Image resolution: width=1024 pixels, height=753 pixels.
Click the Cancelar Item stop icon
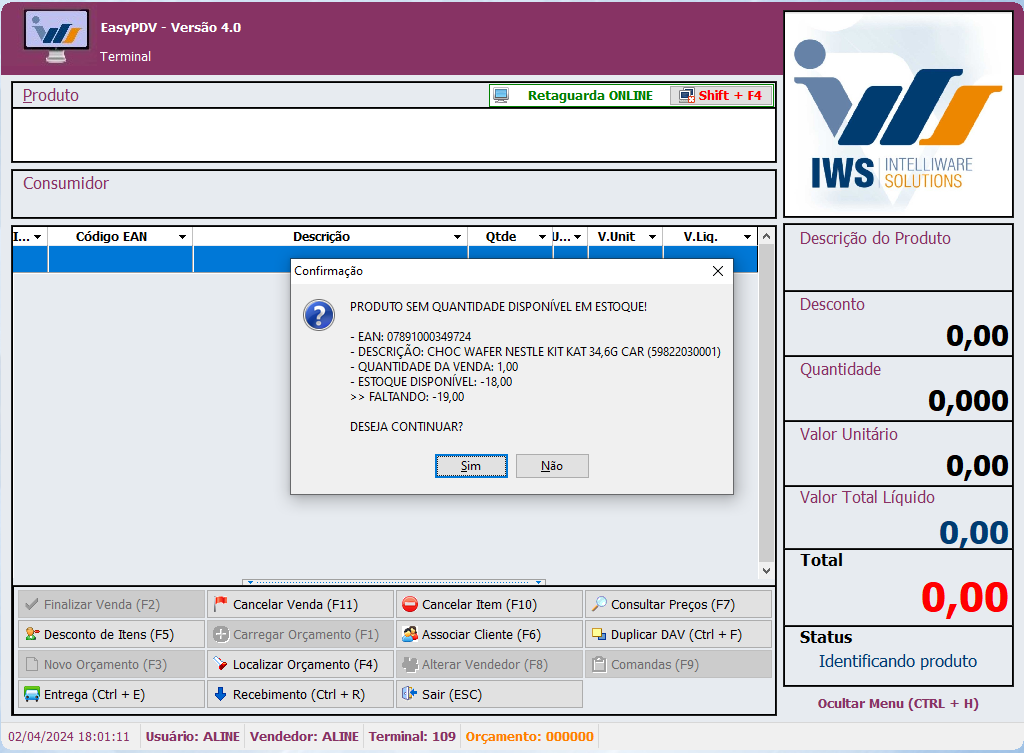pyautogui.click(x=409, y=604)
